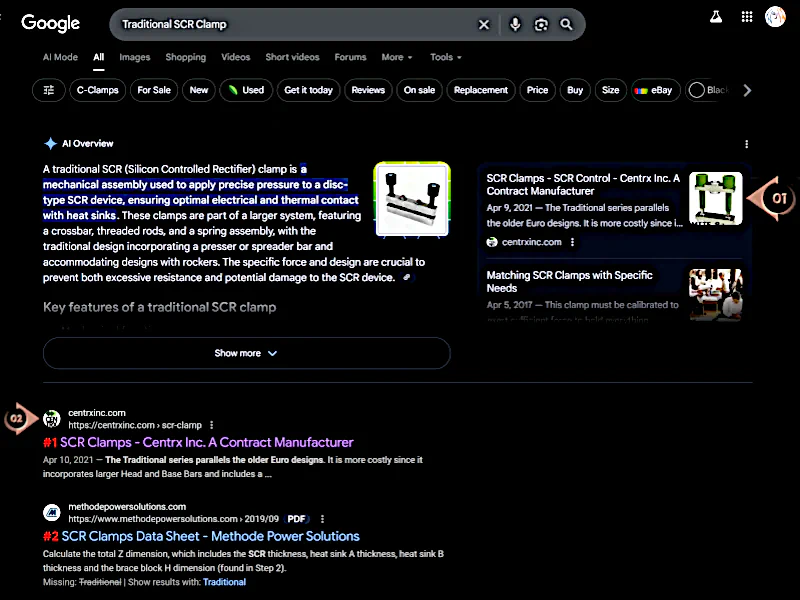The width and height of the screenshot is (800, 600).
Task: Open AI Overview three-dot options menu
Action: tap(747, 144)
